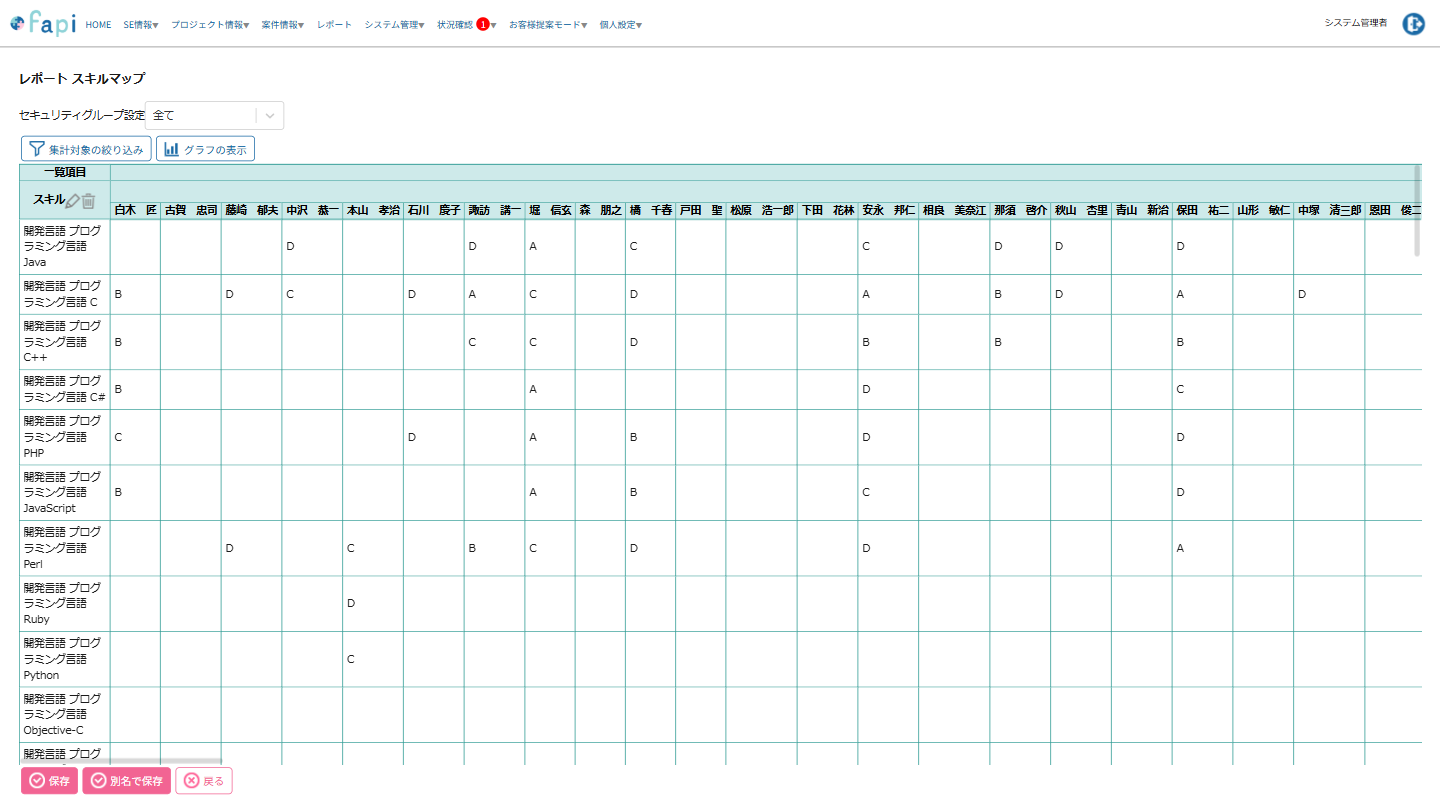The height and width of the screenshot is (810, 1440).
Task: Expand the プロジェクト情報 menu
Action: (210, 25)
